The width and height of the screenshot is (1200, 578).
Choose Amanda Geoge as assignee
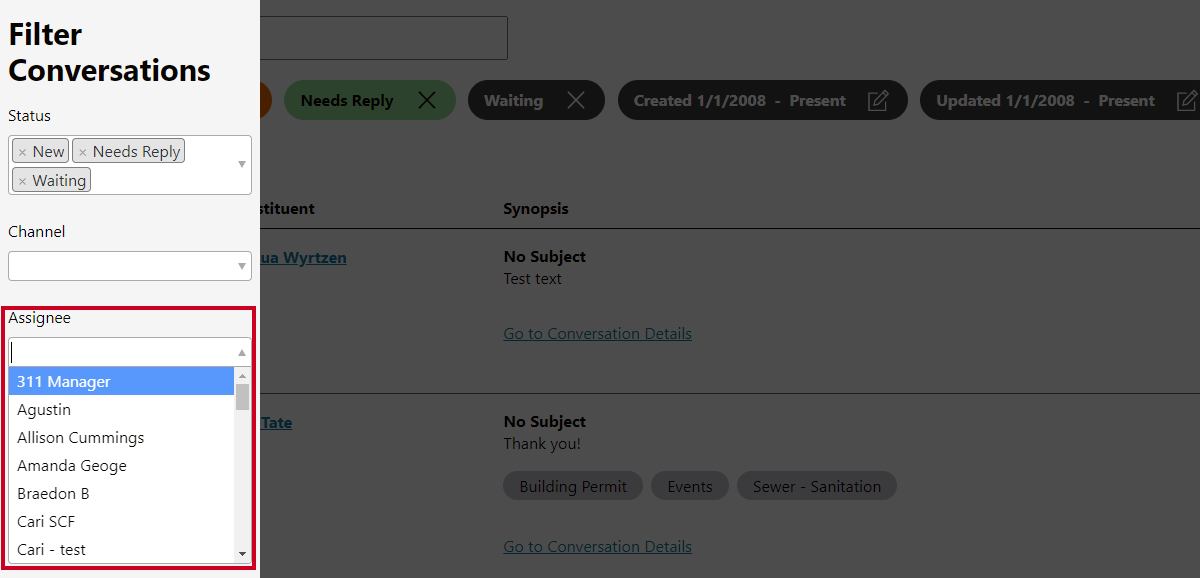[x=121, y=465]
